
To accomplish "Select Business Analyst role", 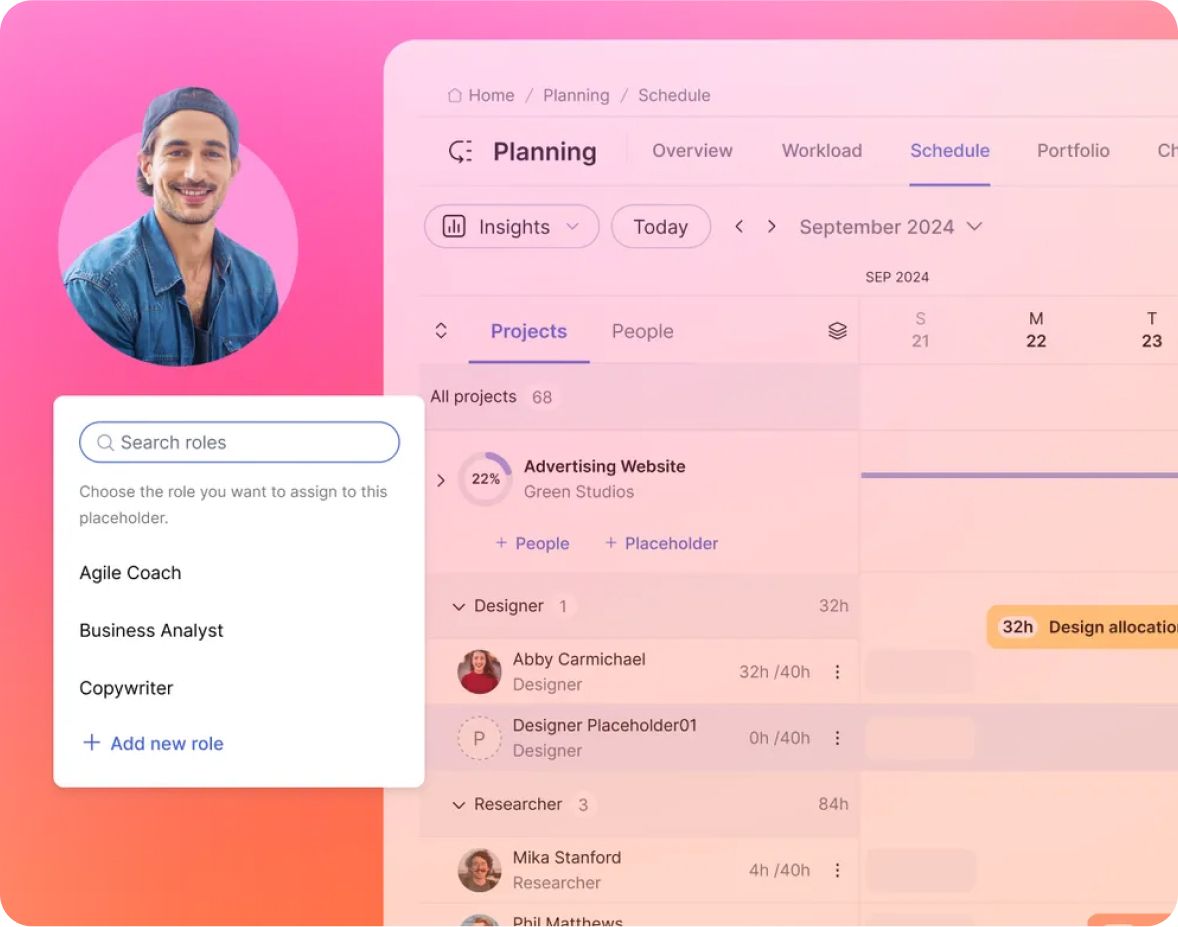I will 151,630.
